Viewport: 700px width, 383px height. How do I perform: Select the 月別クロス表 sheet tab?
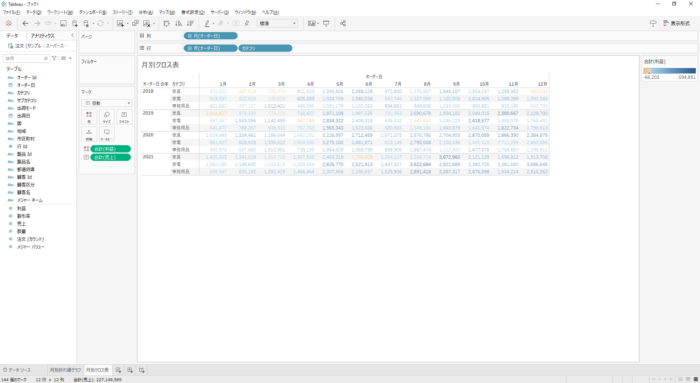[97, 370]
